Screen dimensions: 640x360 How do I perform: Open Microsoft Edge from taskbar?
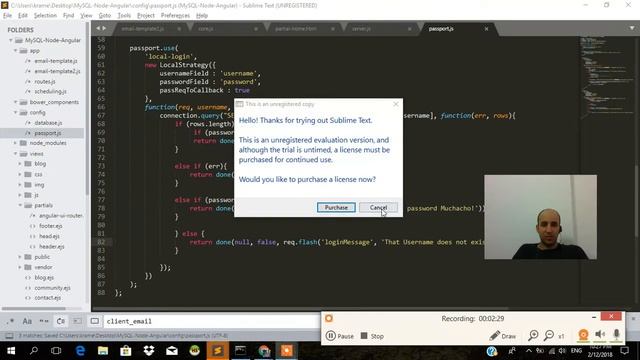click(x=80, y=351)
